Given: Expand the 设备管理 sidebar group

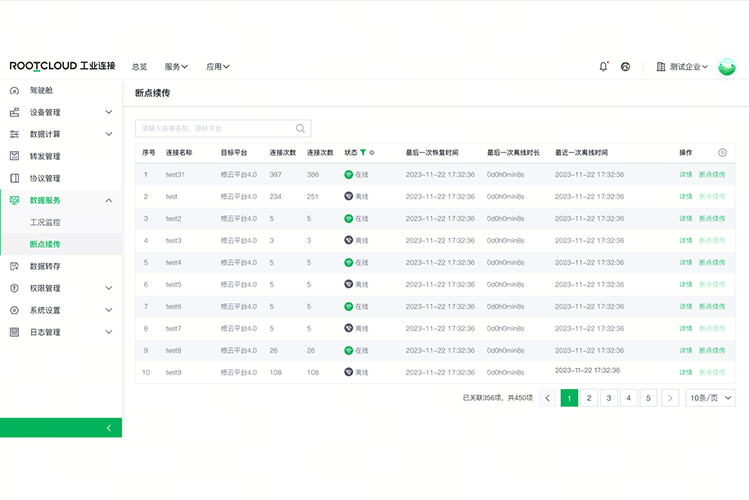Looking at the screenshot, I should coord(109,113).
